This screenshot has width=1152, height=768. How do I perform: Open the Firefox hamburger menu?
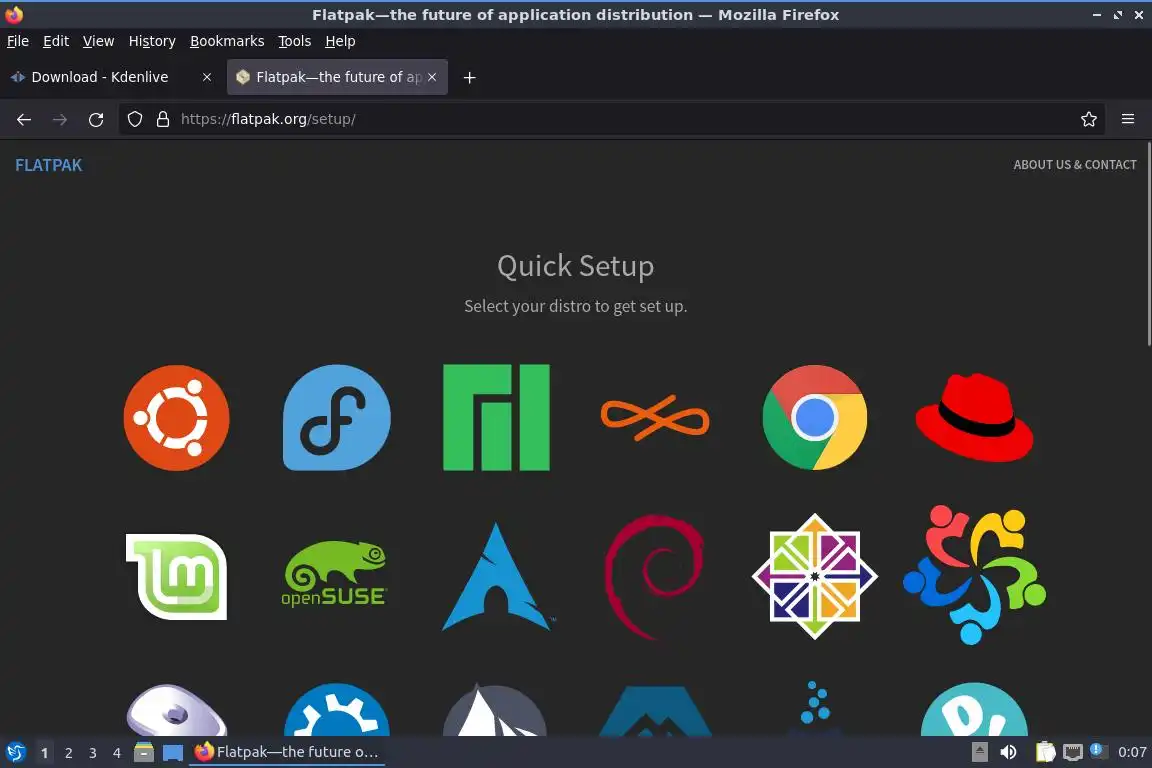[1128, 119]
